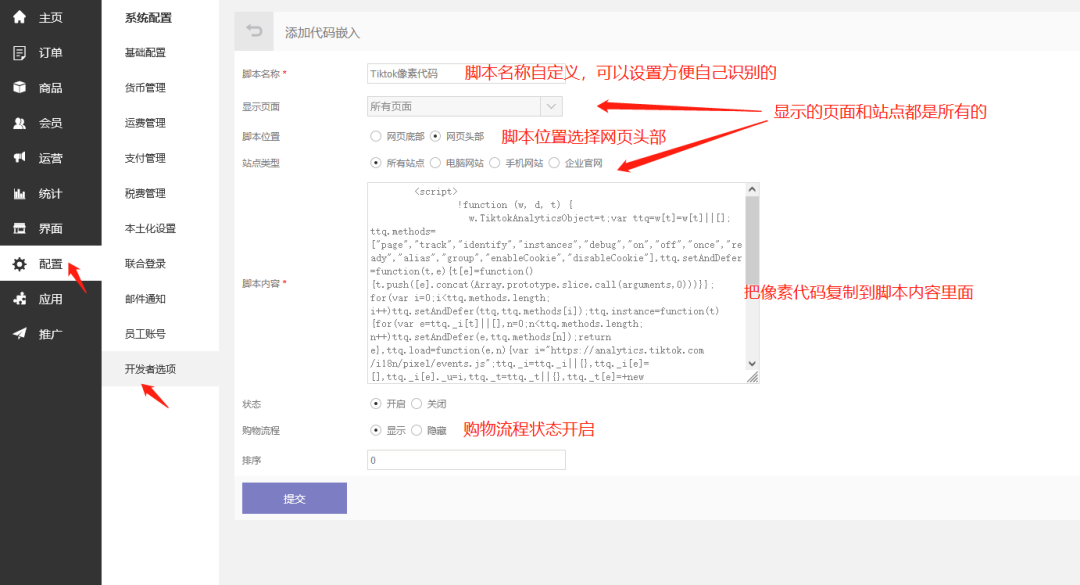Screen dimensions: 1080x585
Task: Click the members icon beside 会员
Action: pos(19,123)
